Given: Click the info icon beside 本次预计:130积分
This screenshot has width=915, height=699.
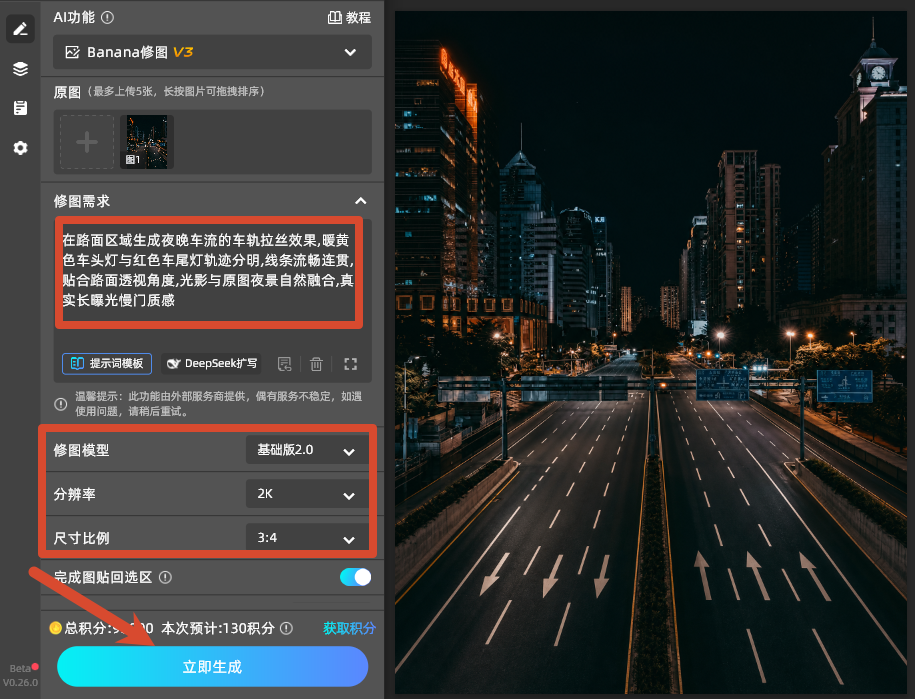Looking at the screenshot, I should 287,628.
